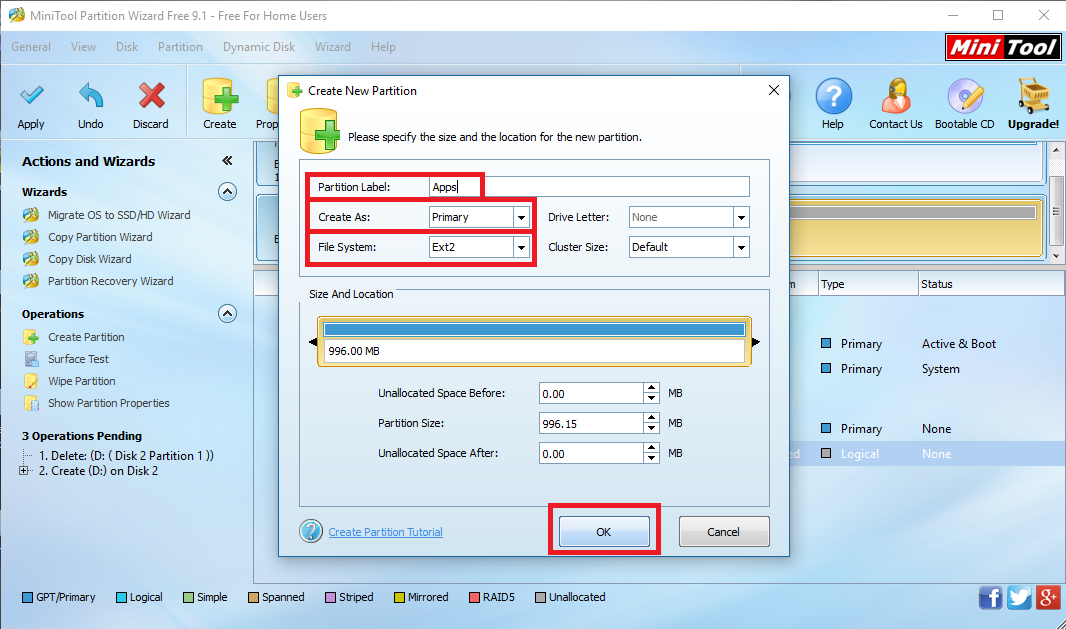This screenshot has width=1066, height=629.
Task: Collapse the Actions and Wizards panel
Action: click(227, 161)
